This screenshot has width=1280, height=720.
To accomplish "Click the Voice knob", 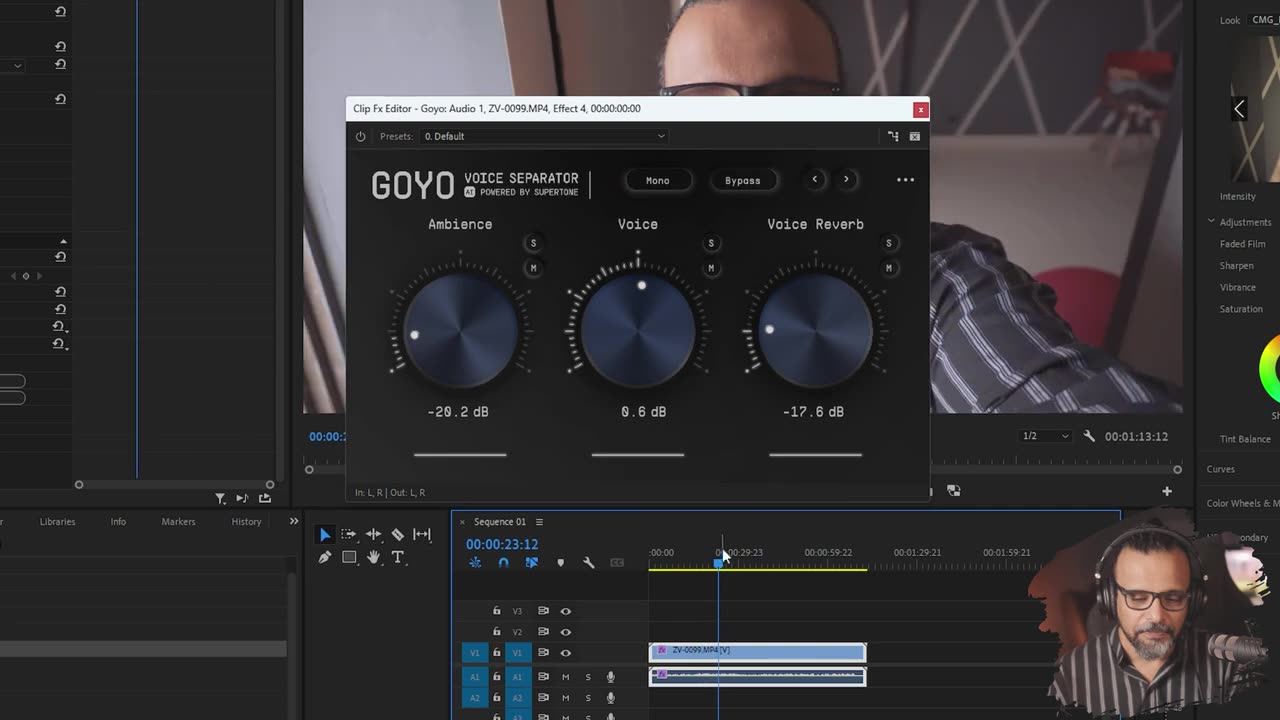I will click(x=638, y=330).
